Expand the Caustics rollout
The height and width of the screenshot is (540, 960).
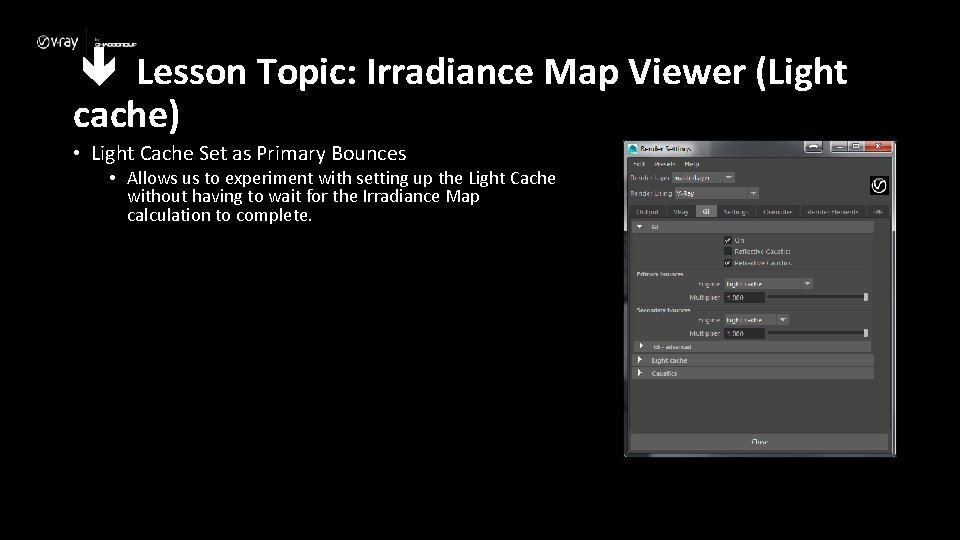click(x=752, y=373)
